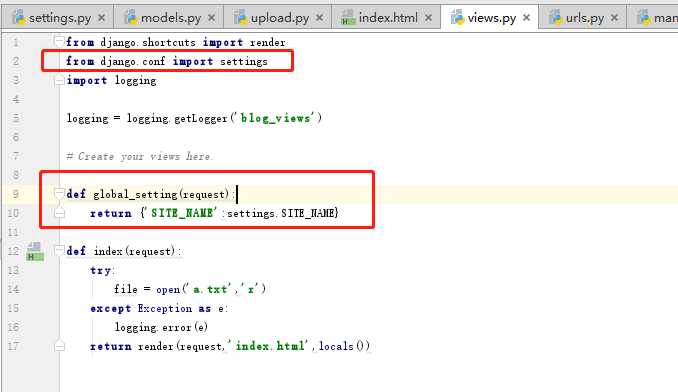Click the HTML template gutter icon on line 12
This screenshot has height=392, width=678.
(35, 252)
